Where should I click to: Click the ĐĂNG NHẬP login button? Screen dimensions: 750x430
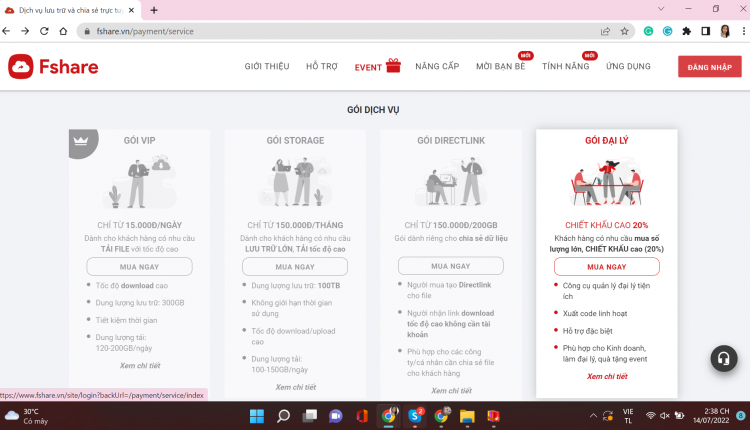[710, 67]
